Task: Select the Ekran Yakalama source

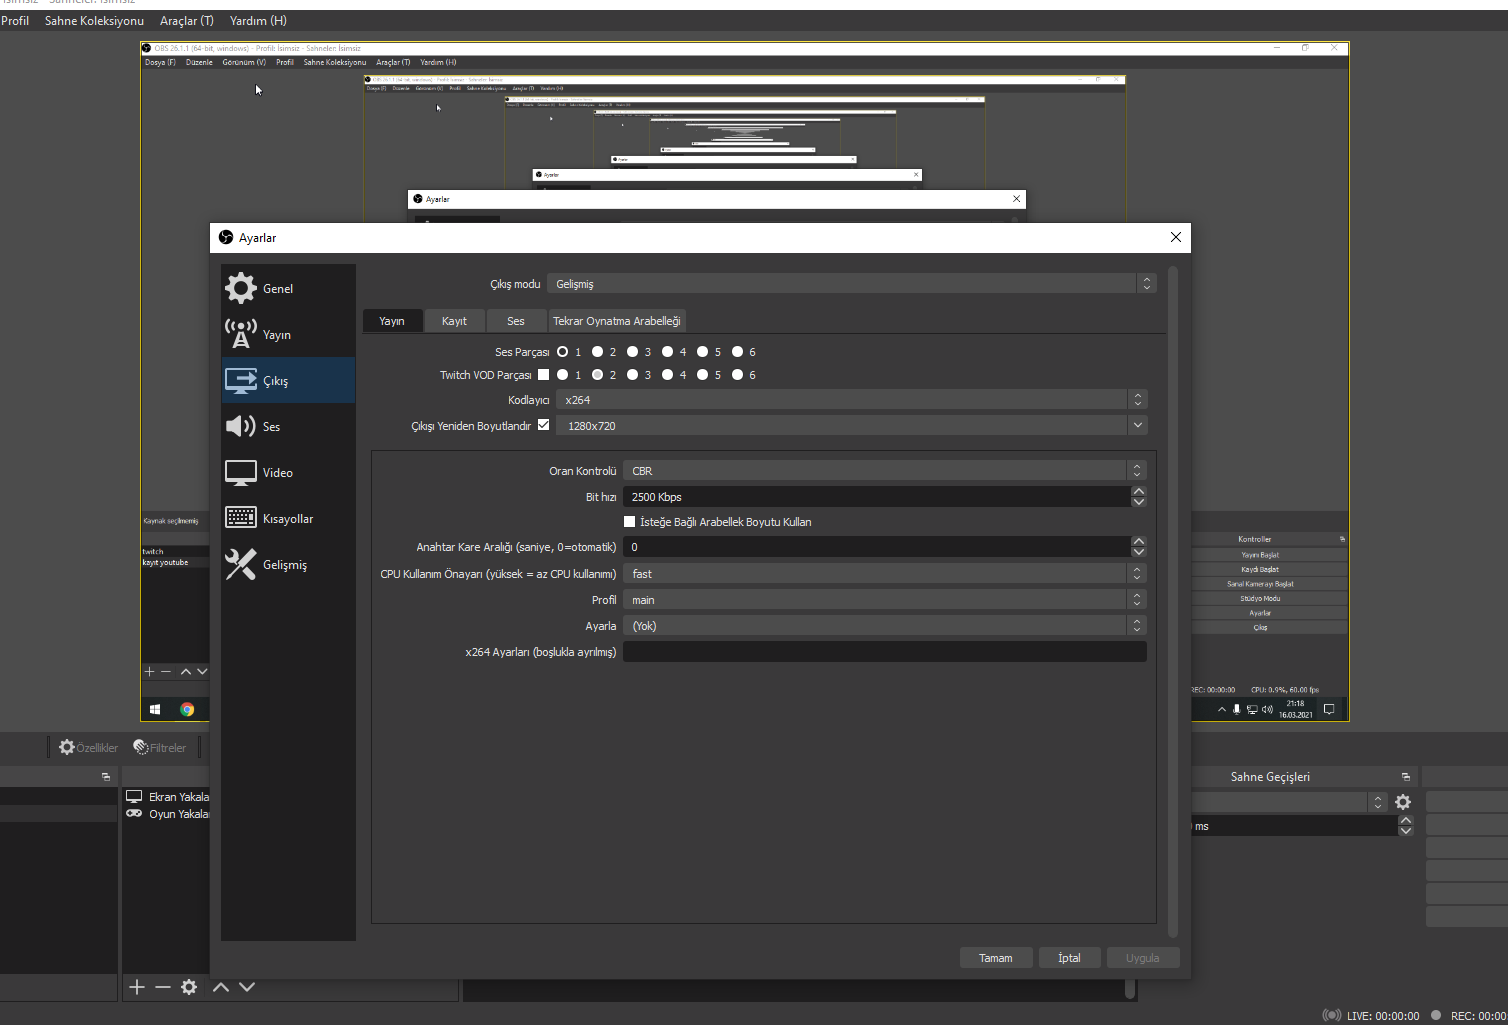Action: pyautogui.click(x=166, y=797)
